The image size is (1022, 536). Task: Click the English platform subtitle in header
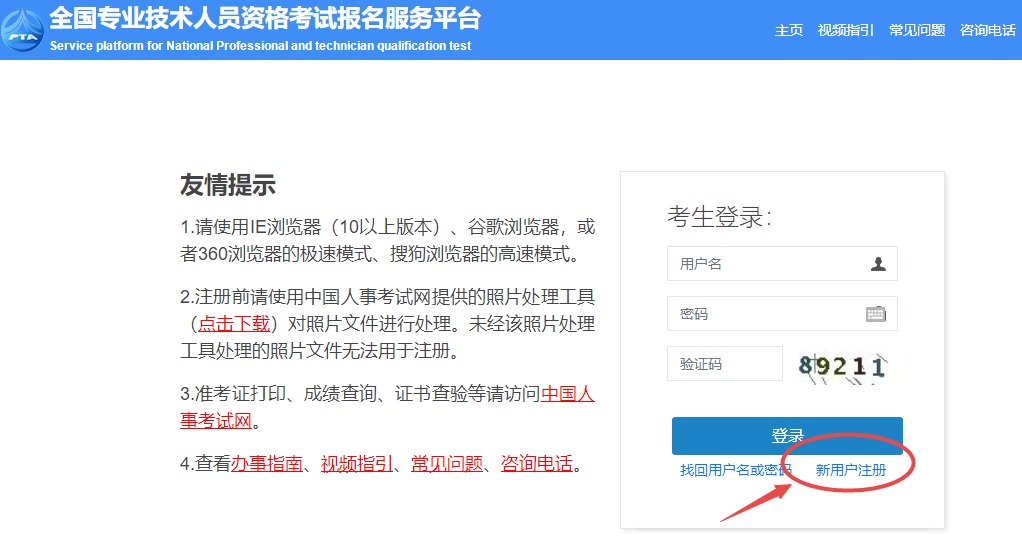coord(261,46)
